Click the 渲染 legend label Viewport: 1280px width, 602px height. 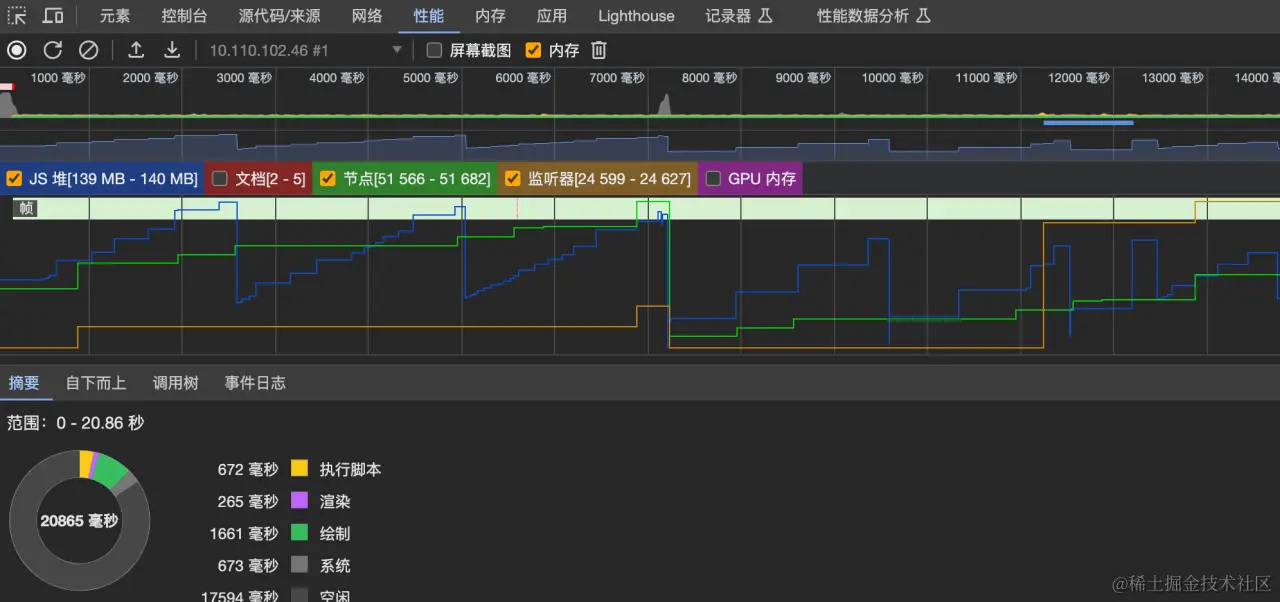335,501
